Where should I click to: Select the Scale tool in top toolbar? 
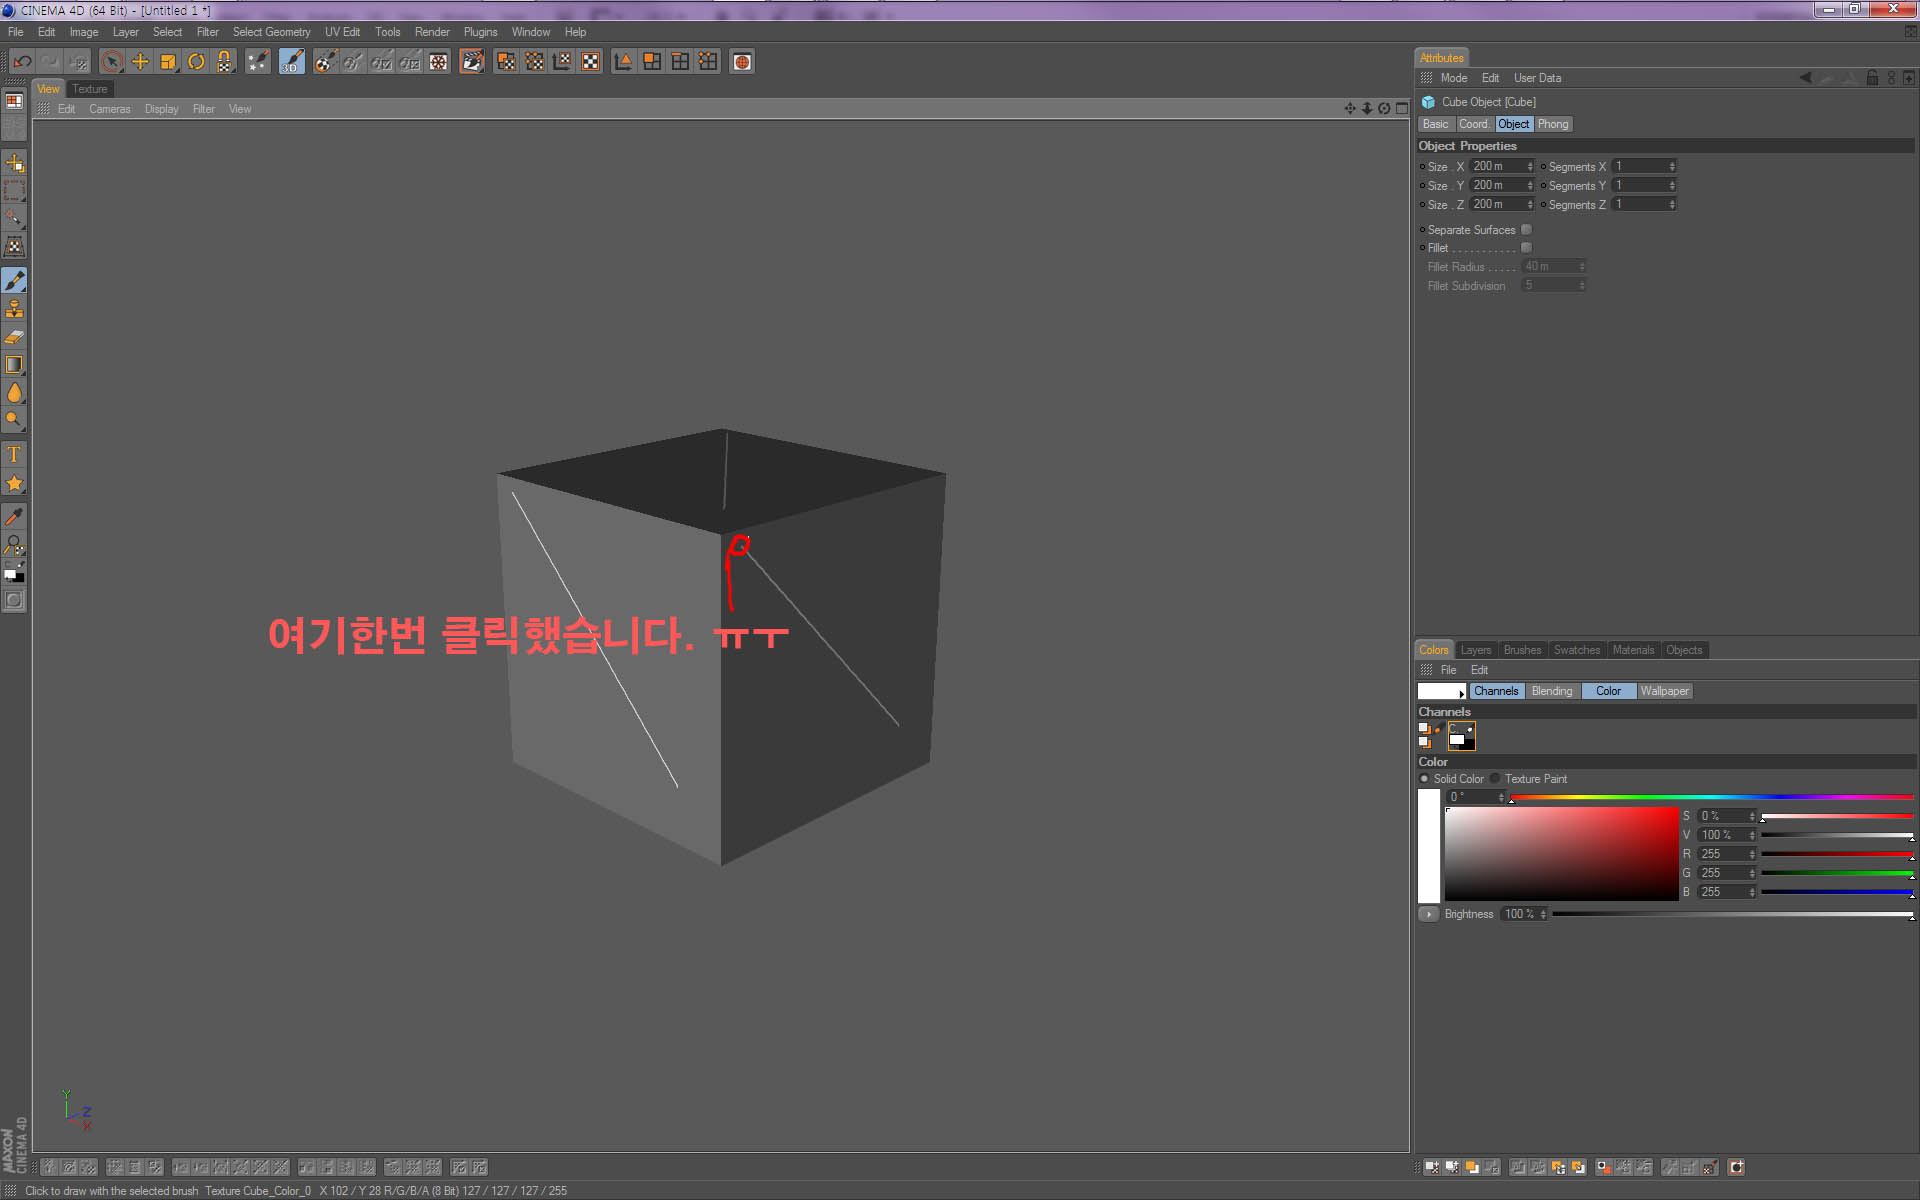[168, 62]
